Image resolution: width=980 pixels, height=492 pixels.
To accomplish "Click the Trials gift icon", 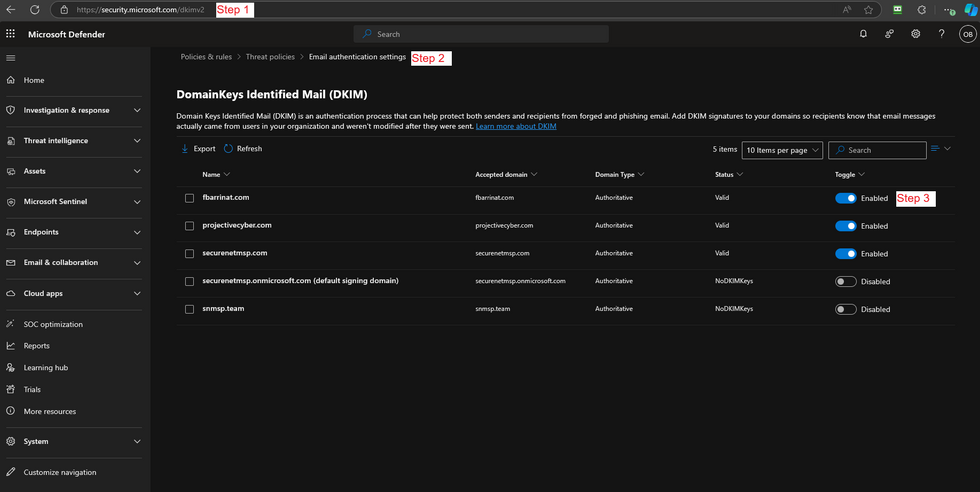I will point(11,389).
